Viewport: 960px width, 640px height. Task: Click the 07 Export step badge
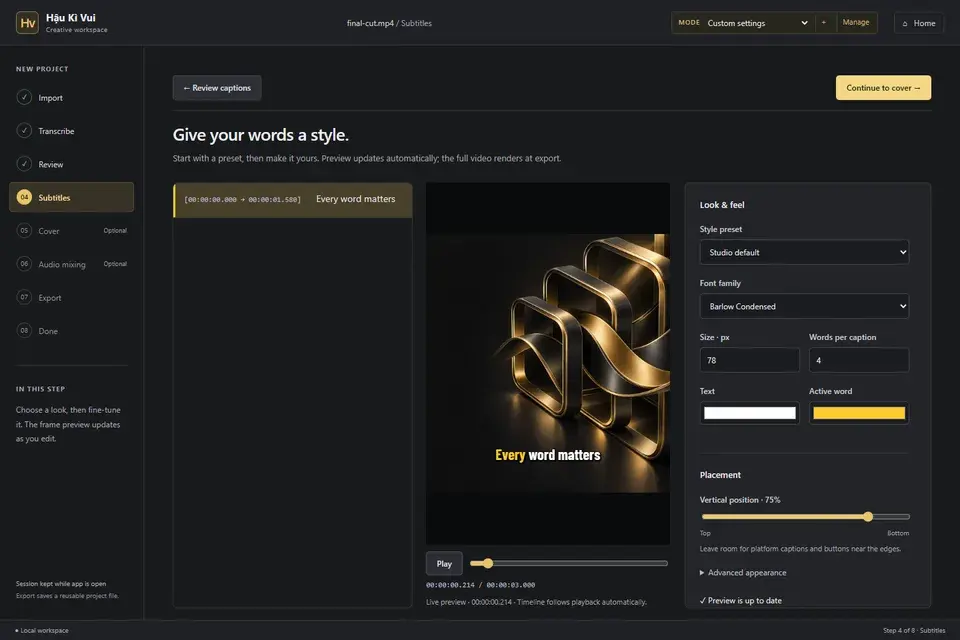click(x=24, y=297)
